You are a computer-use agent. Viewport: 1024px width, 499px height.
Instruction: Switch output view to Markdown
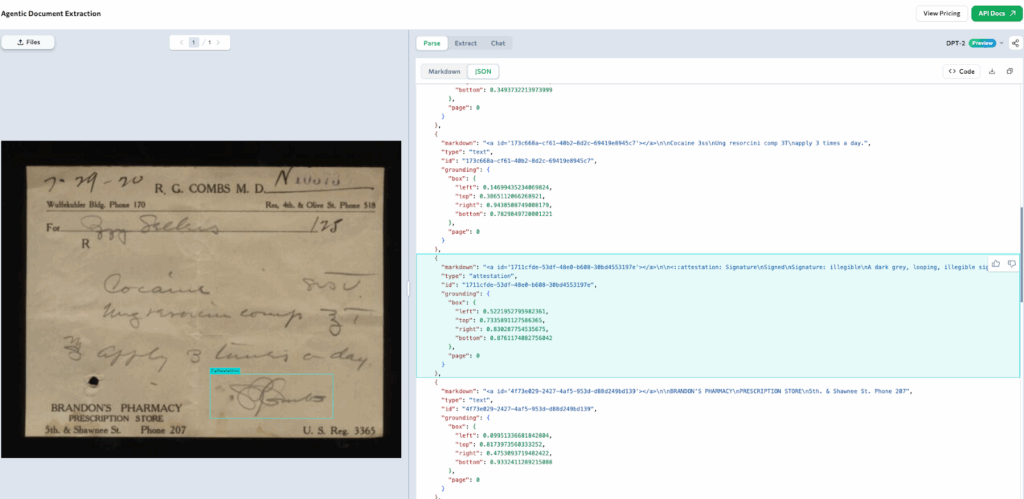pyautogui.click(x=444, y=72)
